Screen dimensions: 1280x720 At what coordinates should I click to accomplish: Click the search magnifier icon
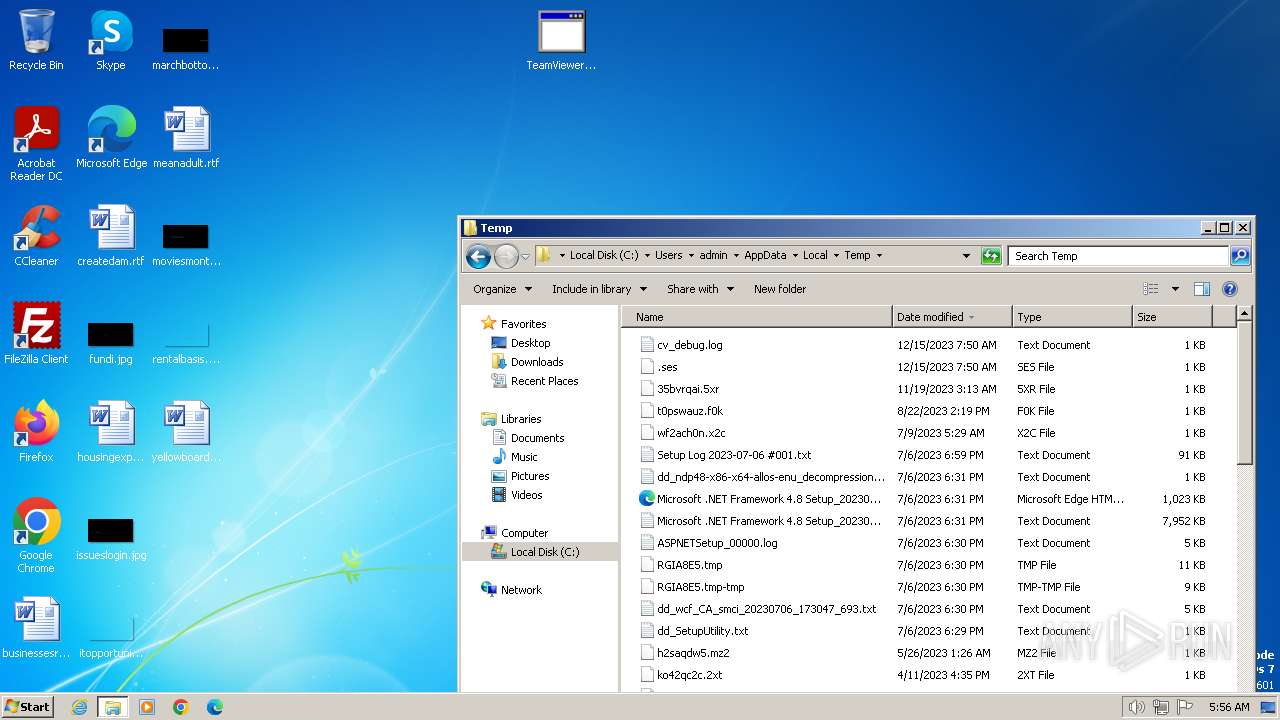point(1240,256)
